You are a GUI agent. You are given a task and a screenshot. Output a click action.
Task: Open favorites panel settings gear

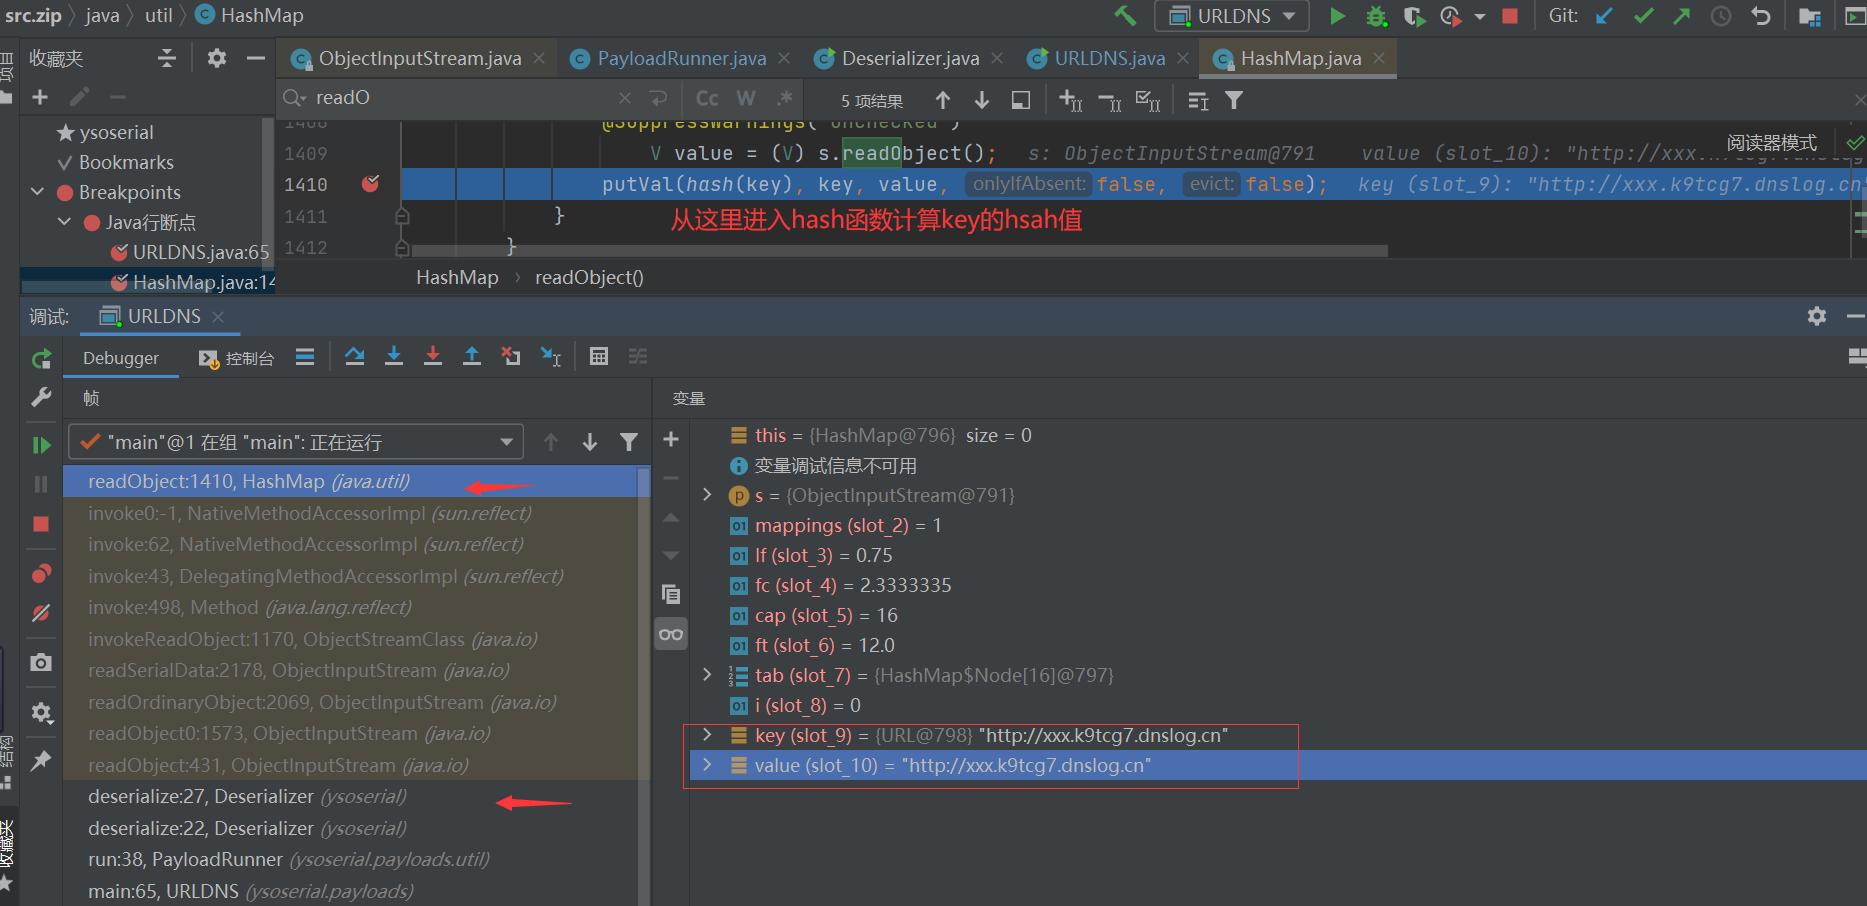click(216, 59)
